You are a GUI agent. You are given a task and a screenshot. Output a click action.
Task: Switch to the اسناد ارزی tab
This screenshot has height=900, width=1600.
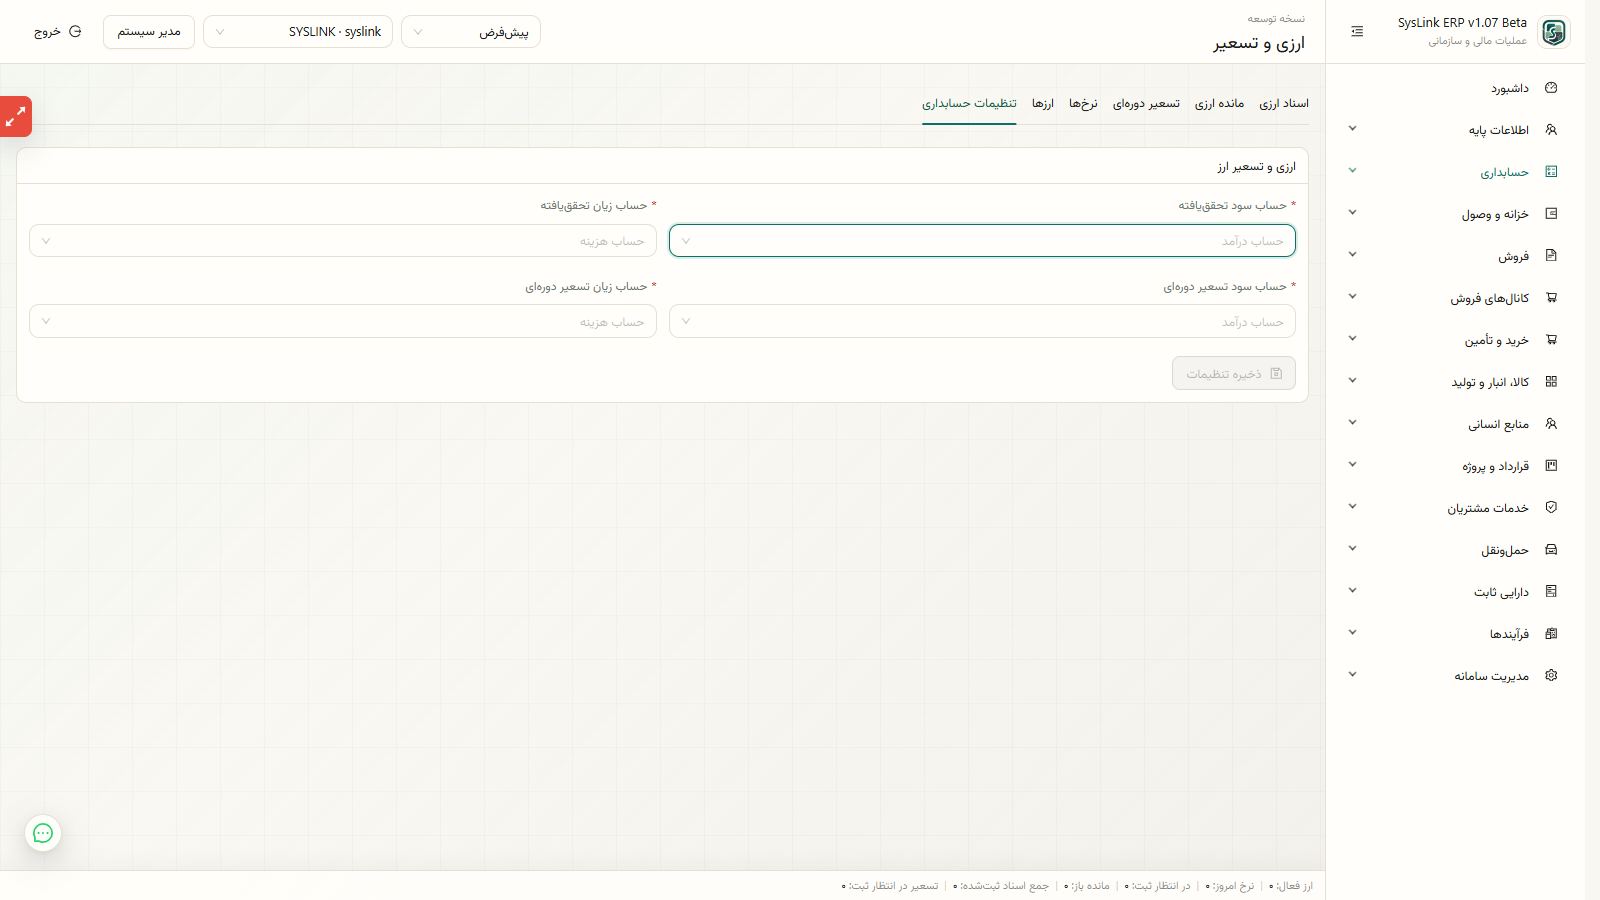(x=1284, y=104)
